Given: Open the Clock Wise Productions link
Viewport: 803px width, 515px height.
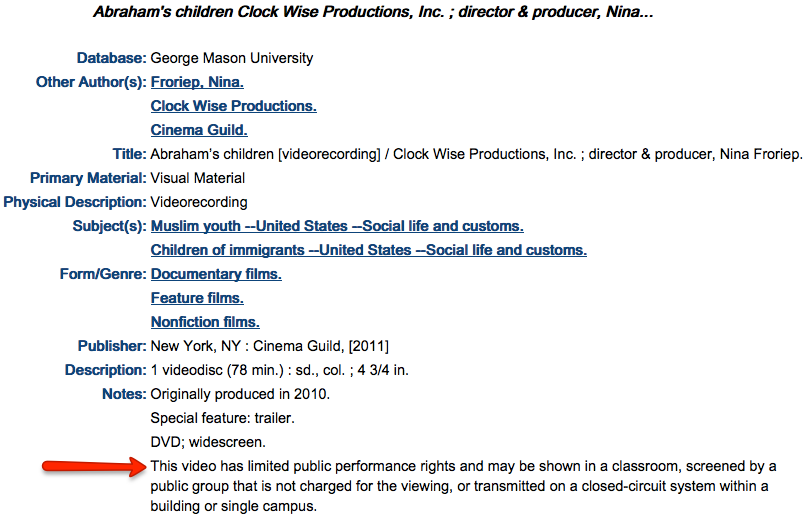Looking at the screenshot, I should 234,106.
